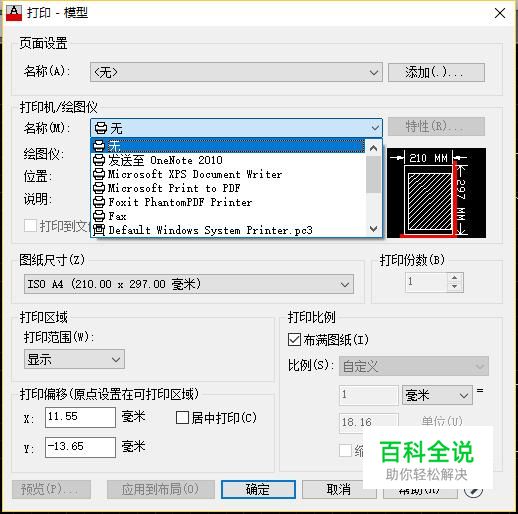This screenshot has width=518, height=514.
Task: Click plotter icon of Default Windows System Printer.pc3
Action: tap(99, 230)
